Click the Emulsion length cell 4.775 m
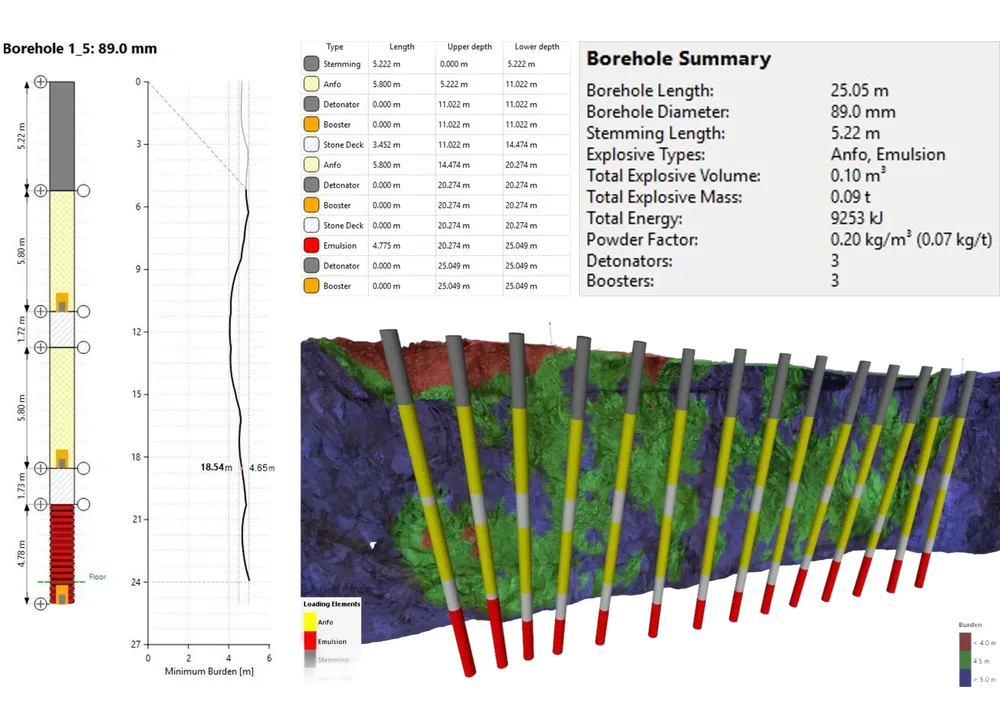The image size is (1000, 728). (386, 245)
